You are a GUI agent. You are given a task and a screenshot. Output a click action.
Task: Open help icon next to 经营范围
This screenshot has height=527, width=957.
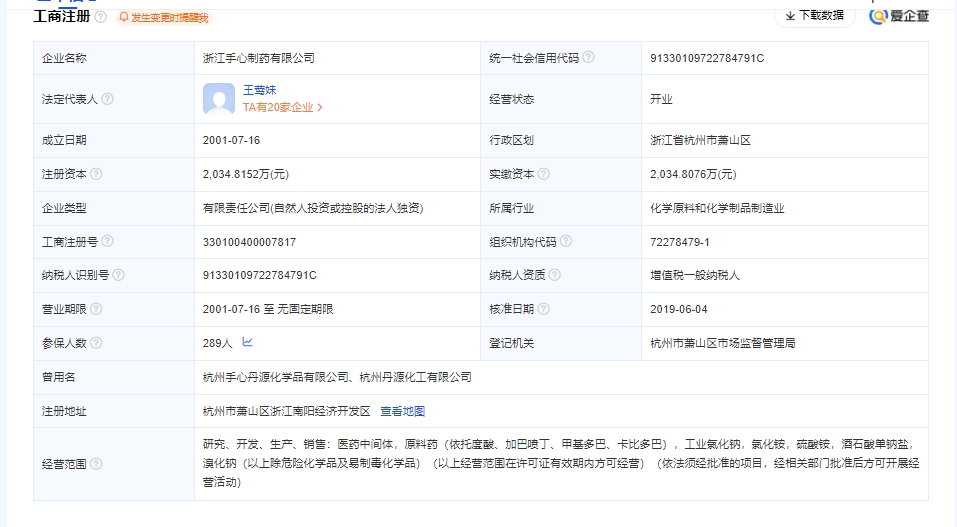[96, 463]
